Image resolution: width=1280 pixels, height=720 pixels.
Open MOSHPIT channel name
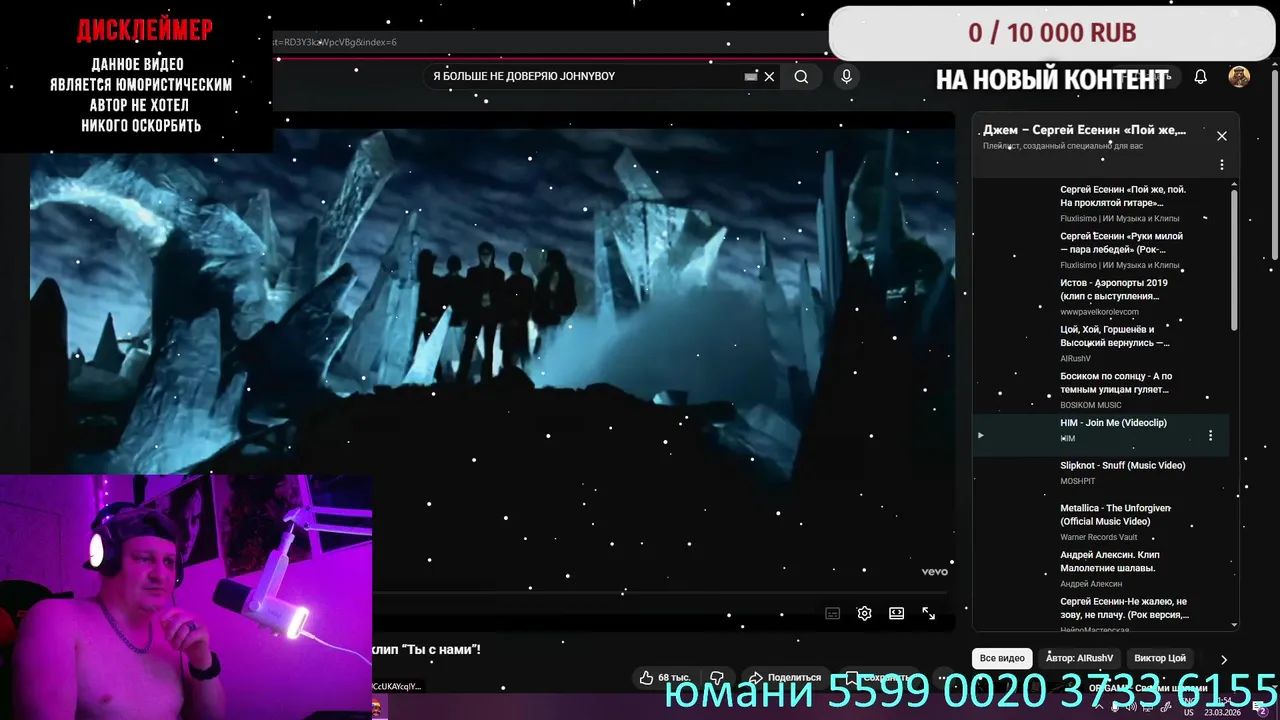point(1078,481)
